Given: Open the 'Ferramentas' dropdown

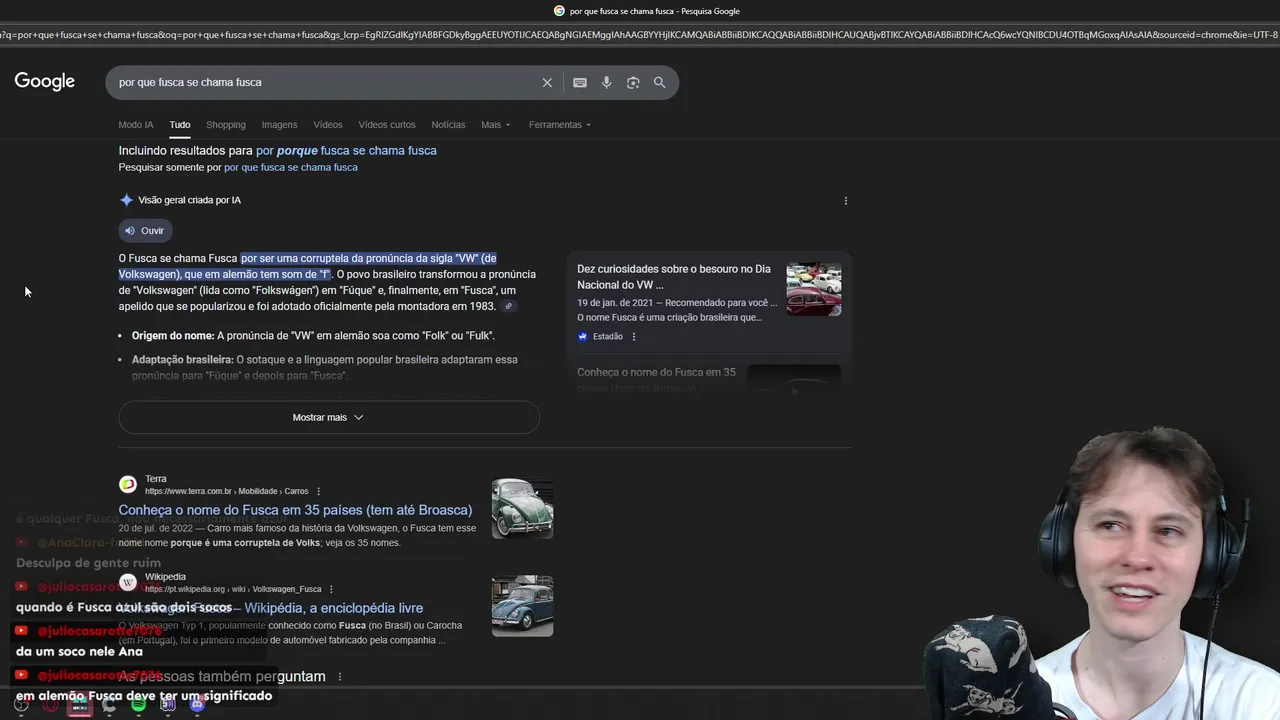Looking at the screenshot, I should pos(560,125).
